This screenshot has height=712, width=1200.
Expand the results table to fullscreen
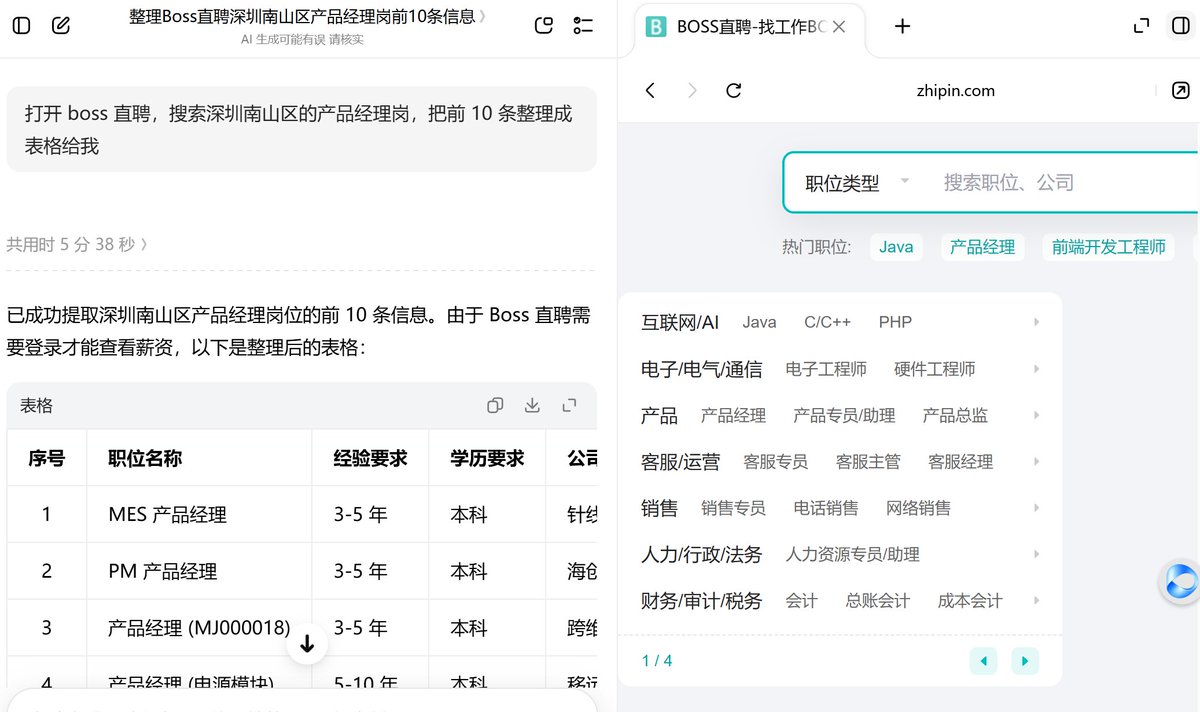click(x=569, y=405)
